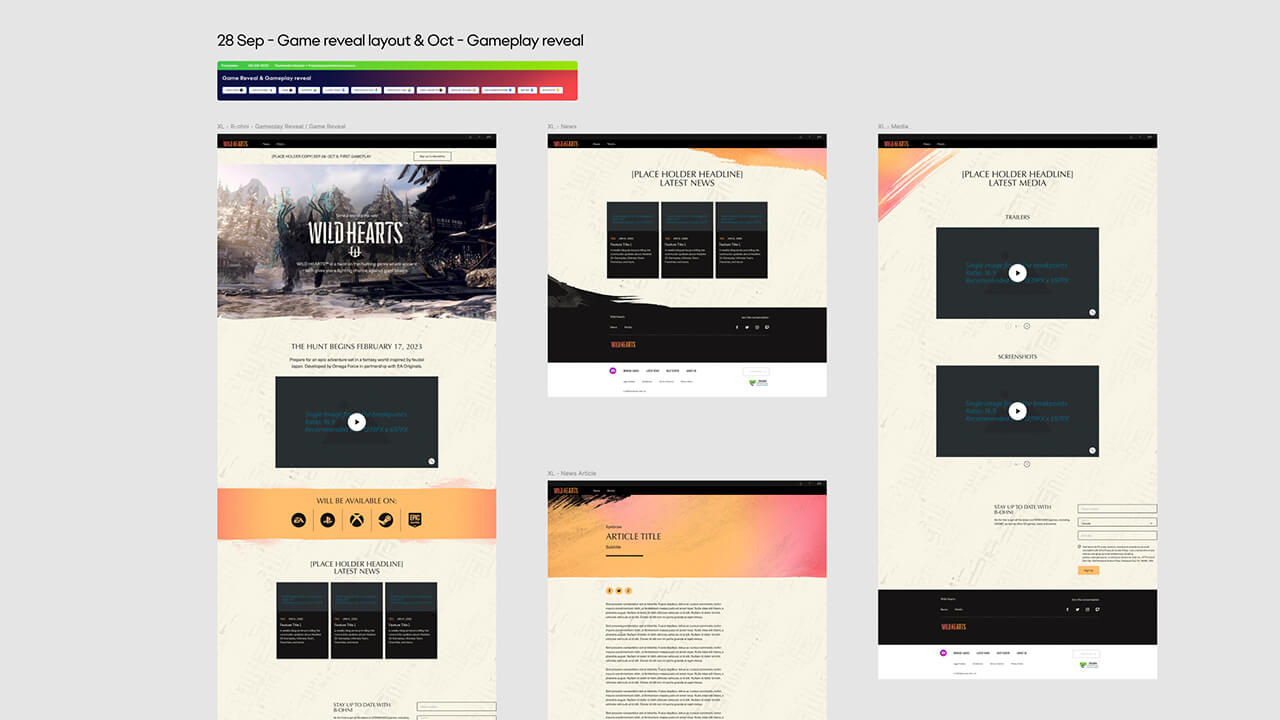1280x720 pixels.
Task: Click orange Wild Hearts logo in Media footer
Action: point(953,627)
